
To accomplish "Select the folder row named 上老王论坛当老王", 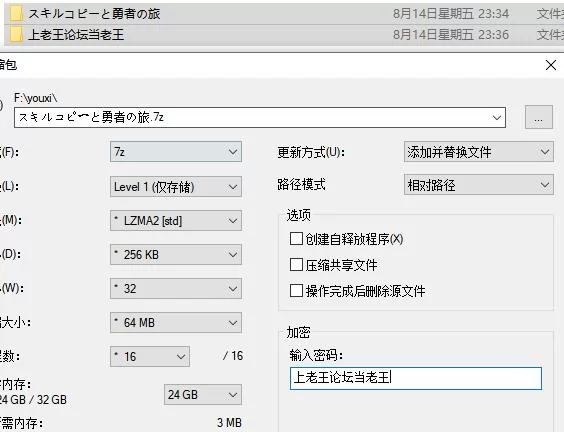I will (284, 35).
